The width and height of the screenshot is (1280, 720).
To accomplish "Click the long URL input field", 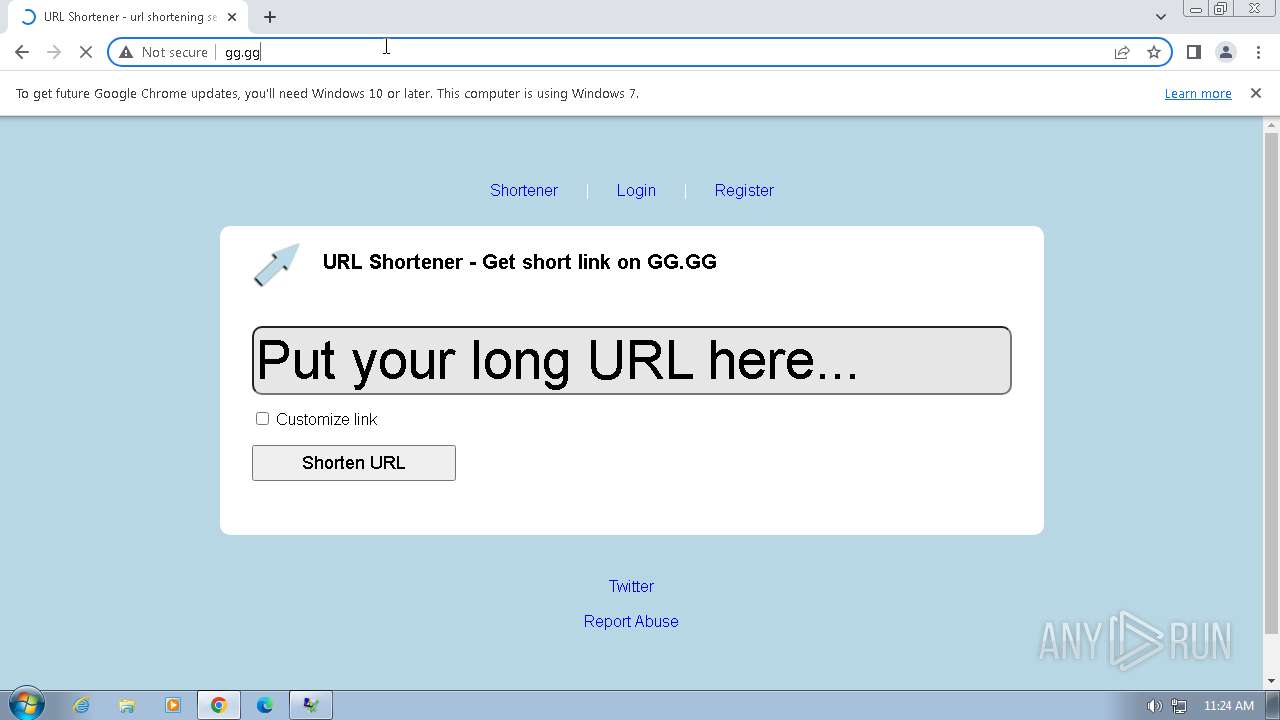I will [632, 360].
